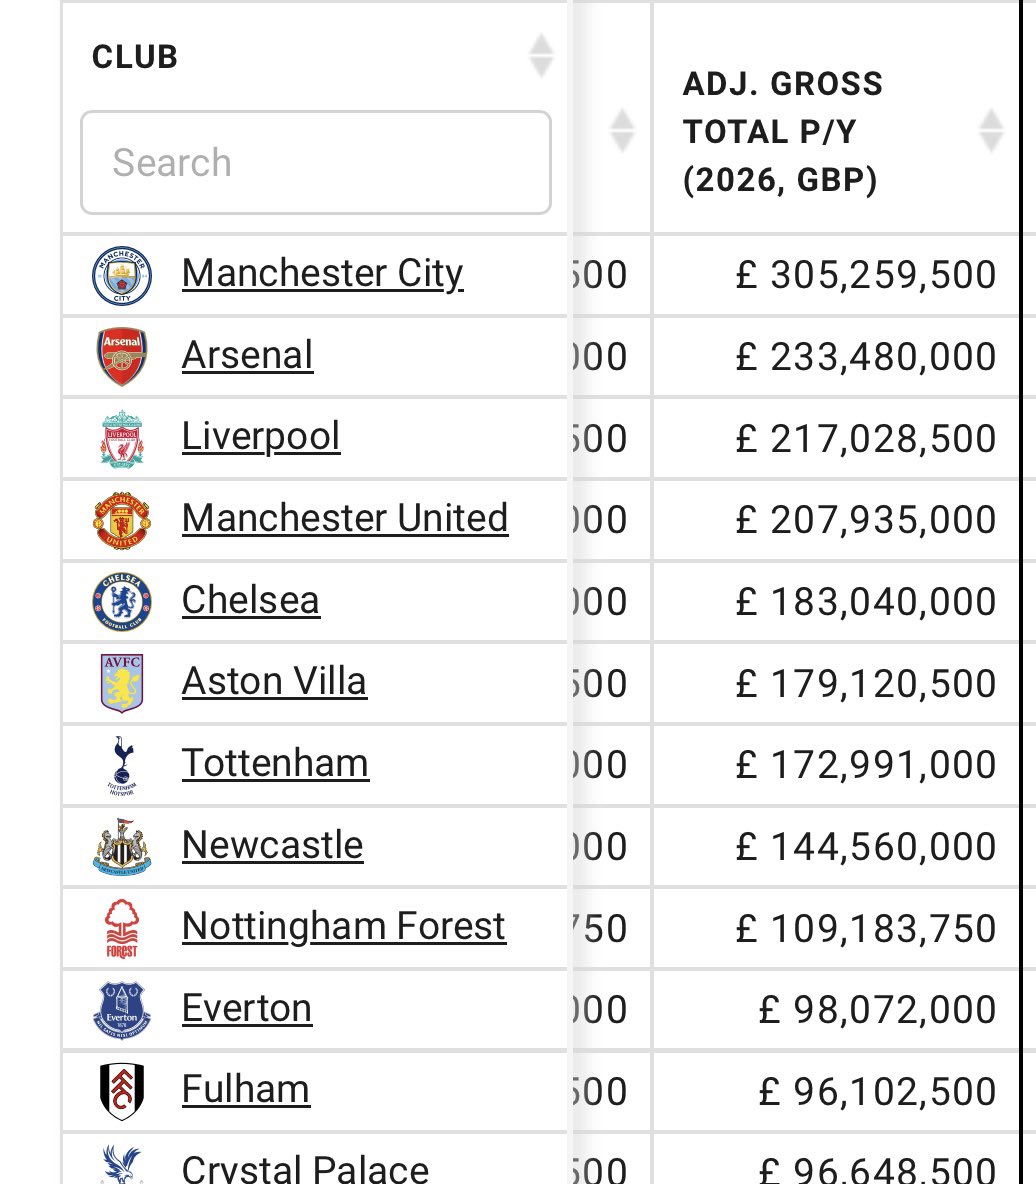Click the Aston Villa AVFC badge

click(x=122, y=683)
